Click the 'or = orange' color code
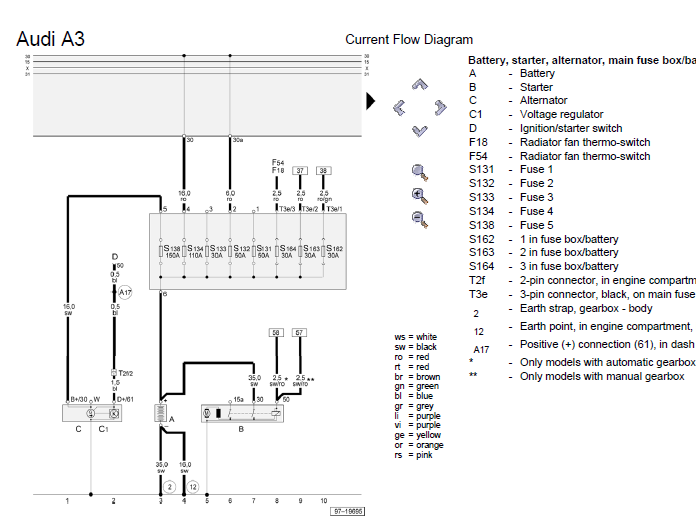This screenshot has width=696, height=521. (x=419, y=445)
